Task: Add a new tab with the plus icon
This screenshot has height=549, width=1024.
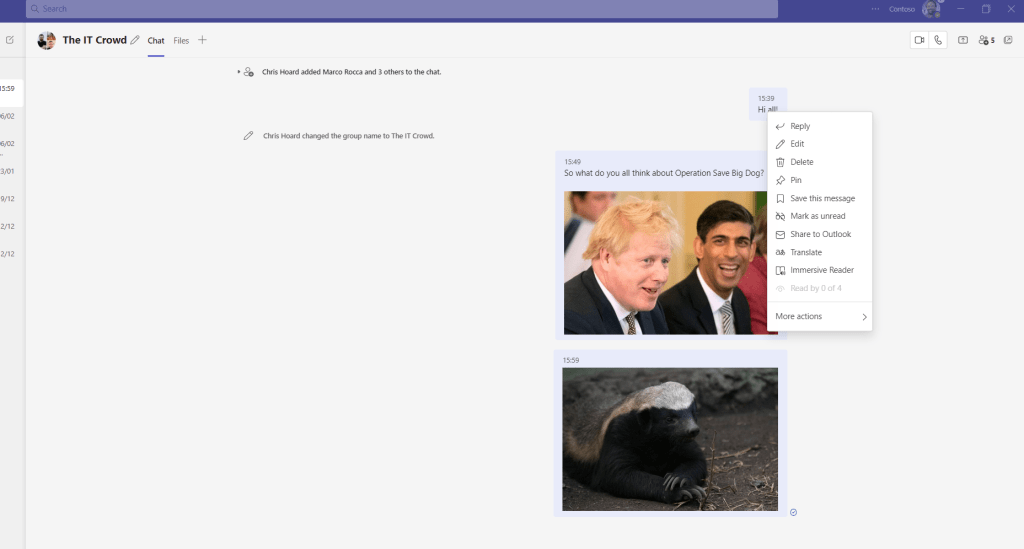Action: (x=202, y=40)
